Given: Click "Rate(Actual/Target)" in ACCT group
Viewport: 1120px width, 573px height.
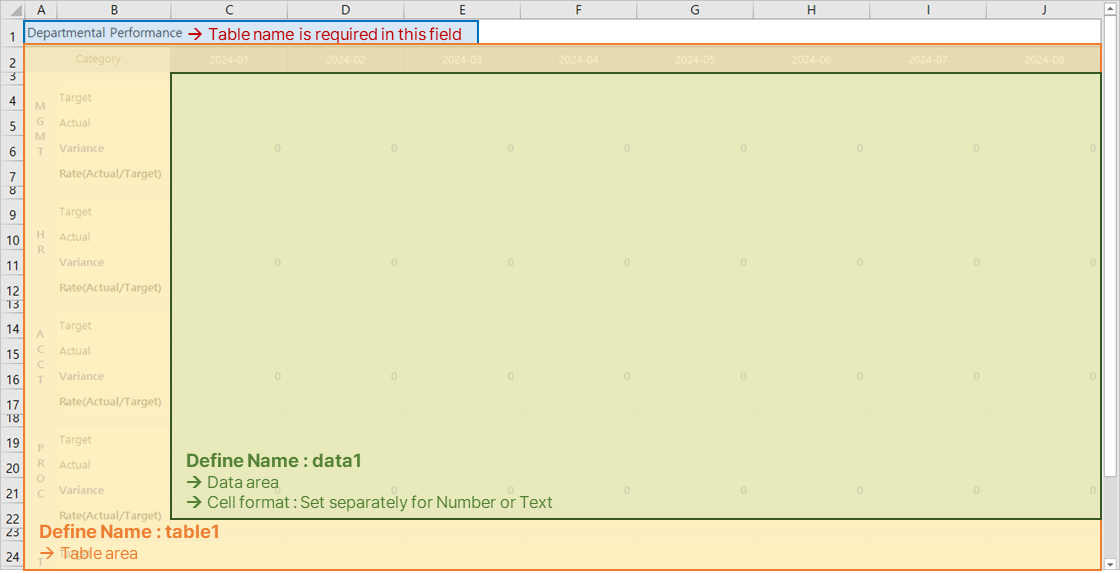Looking at the screenshot, I should coord(110,402).
